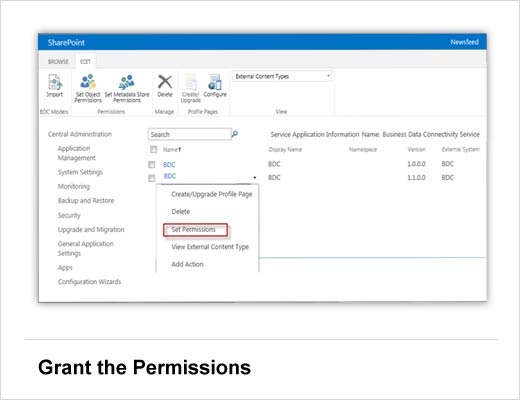Toggle the select-all checkbox beside Name
Screen dimensions: 520x400
pyautogui.click(x=153, y=149)
